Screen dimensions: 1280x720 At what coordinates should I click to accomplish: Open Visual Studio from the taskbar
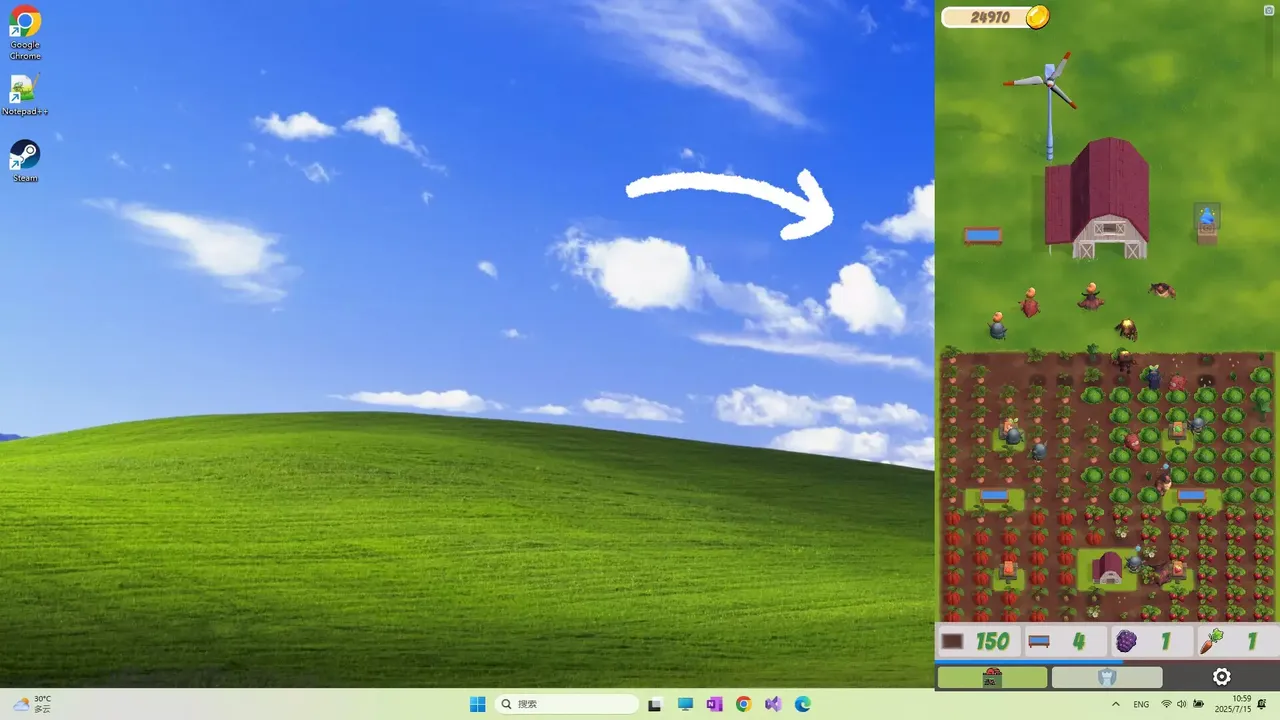(773, 704)
